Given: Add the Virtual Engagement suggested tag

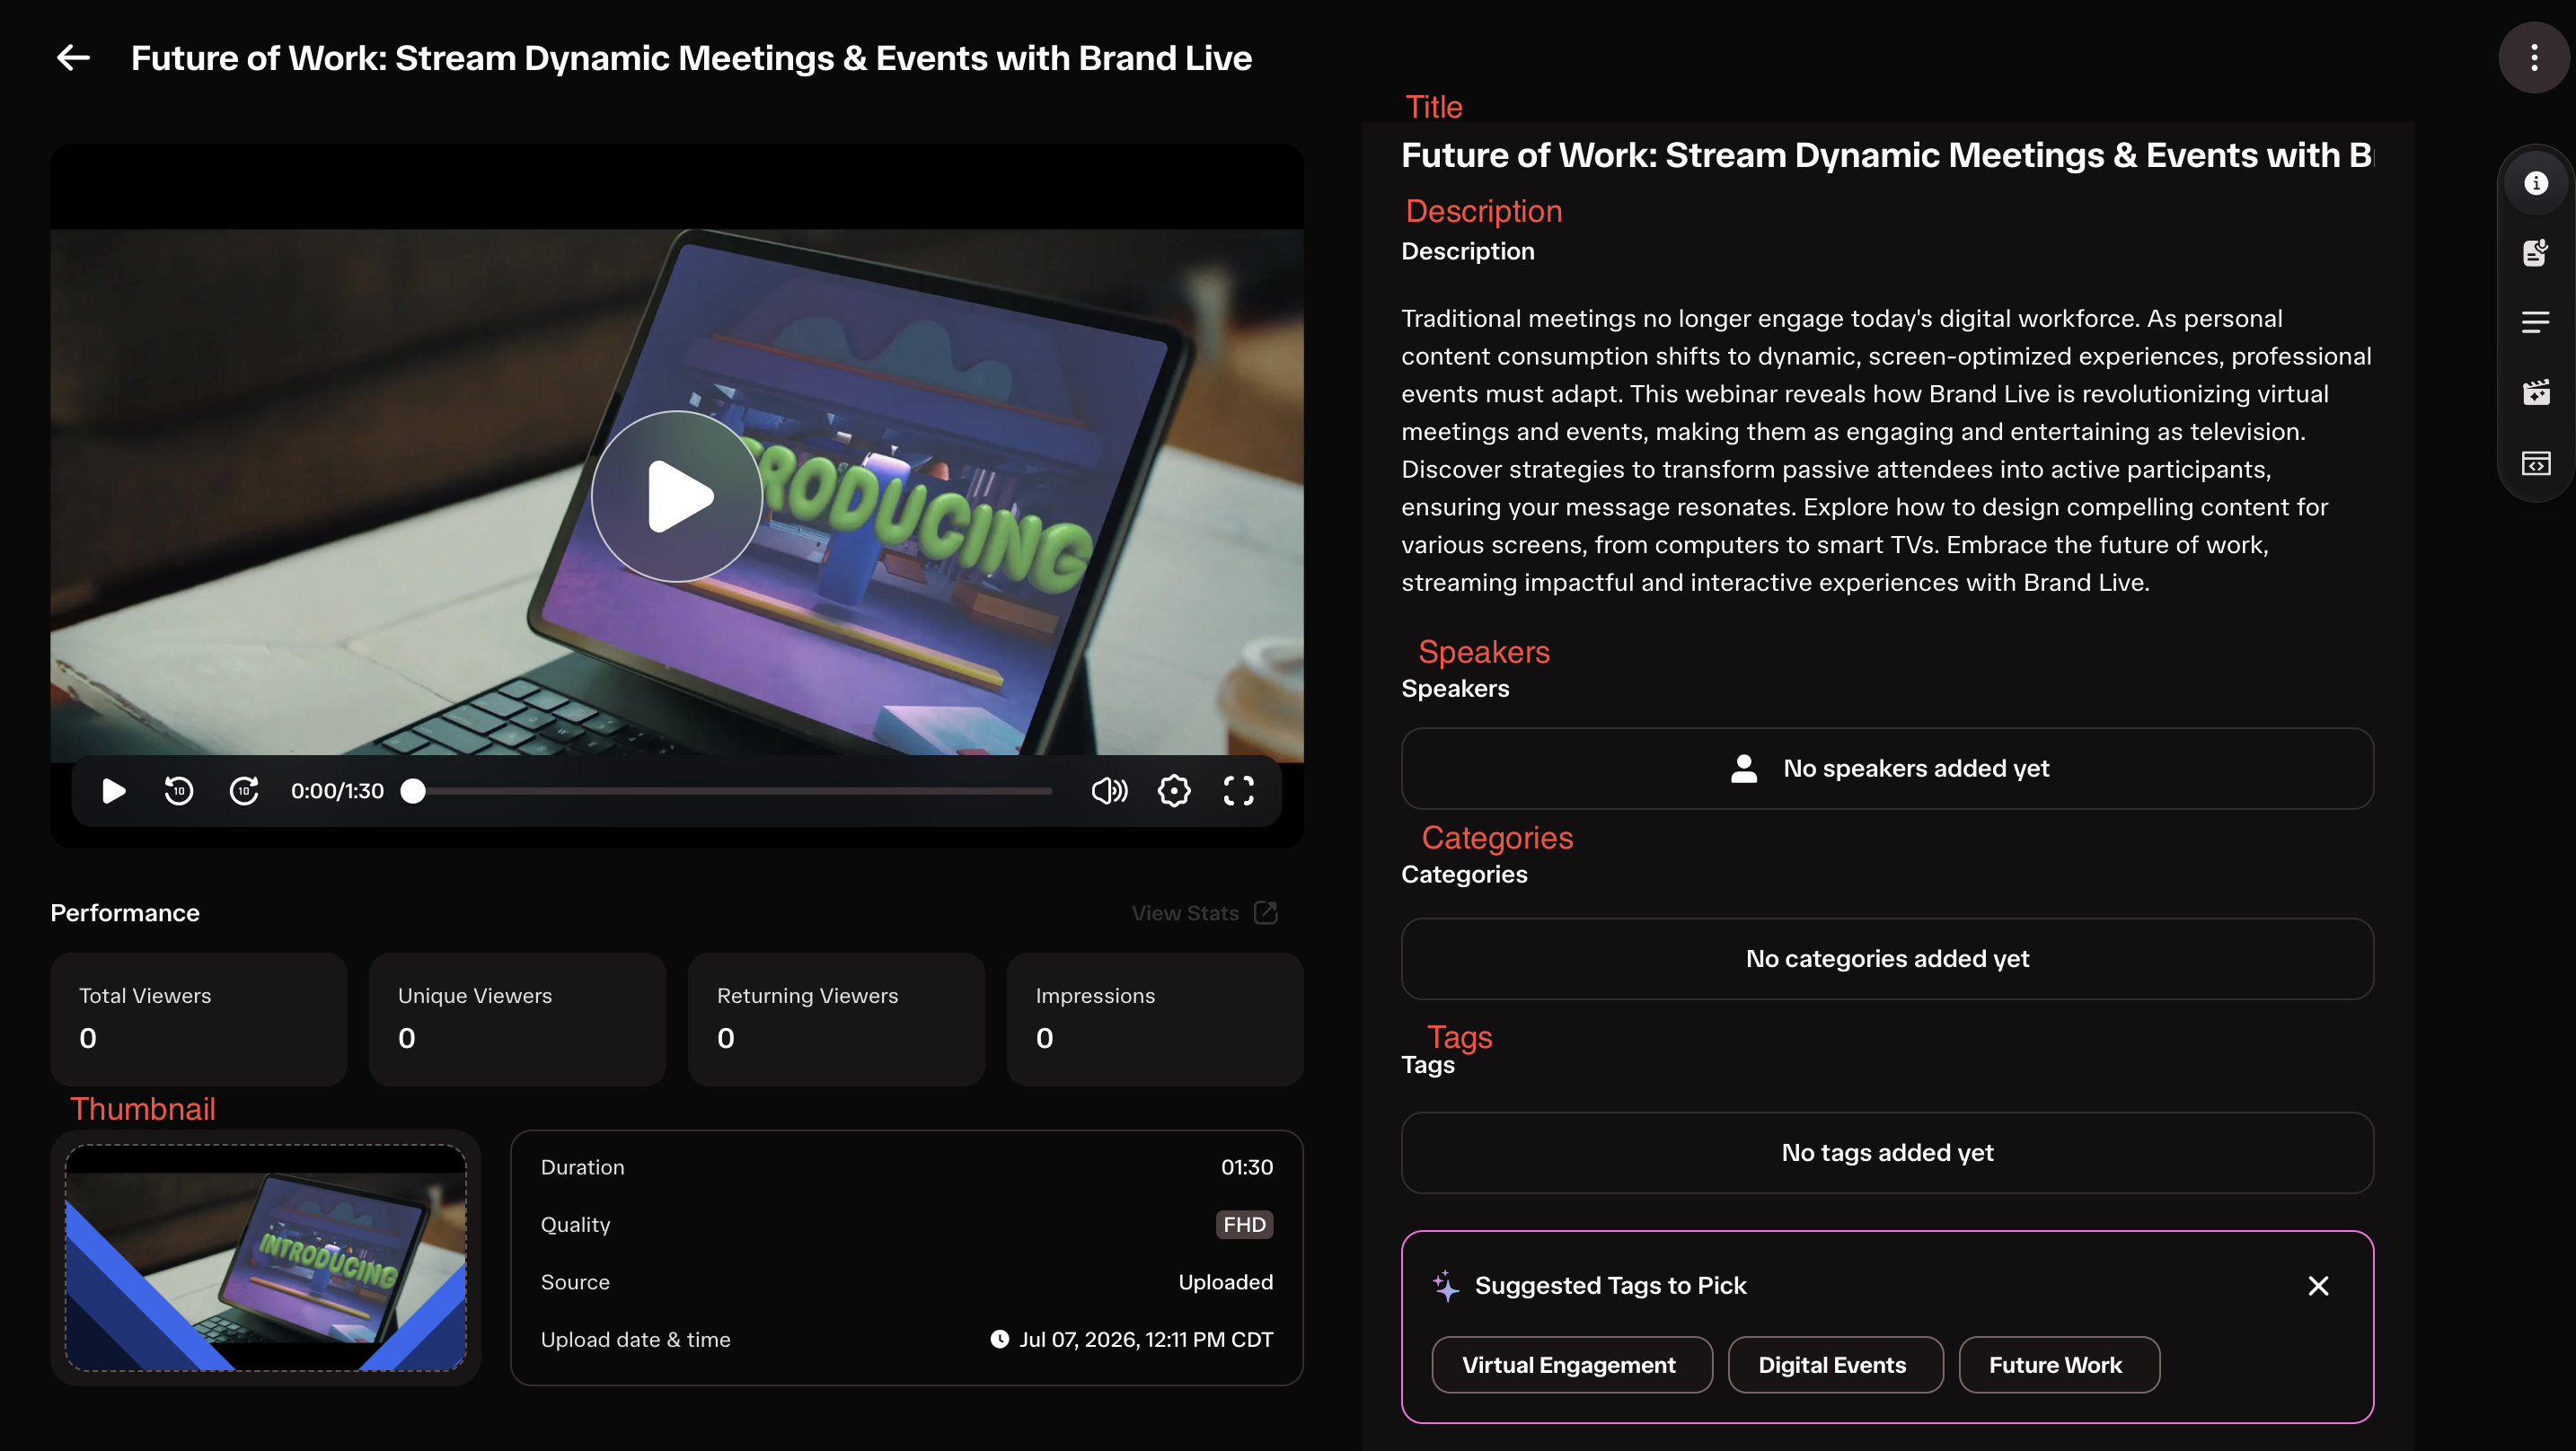Looking at the screenshot, I should pos(1572,1365).
